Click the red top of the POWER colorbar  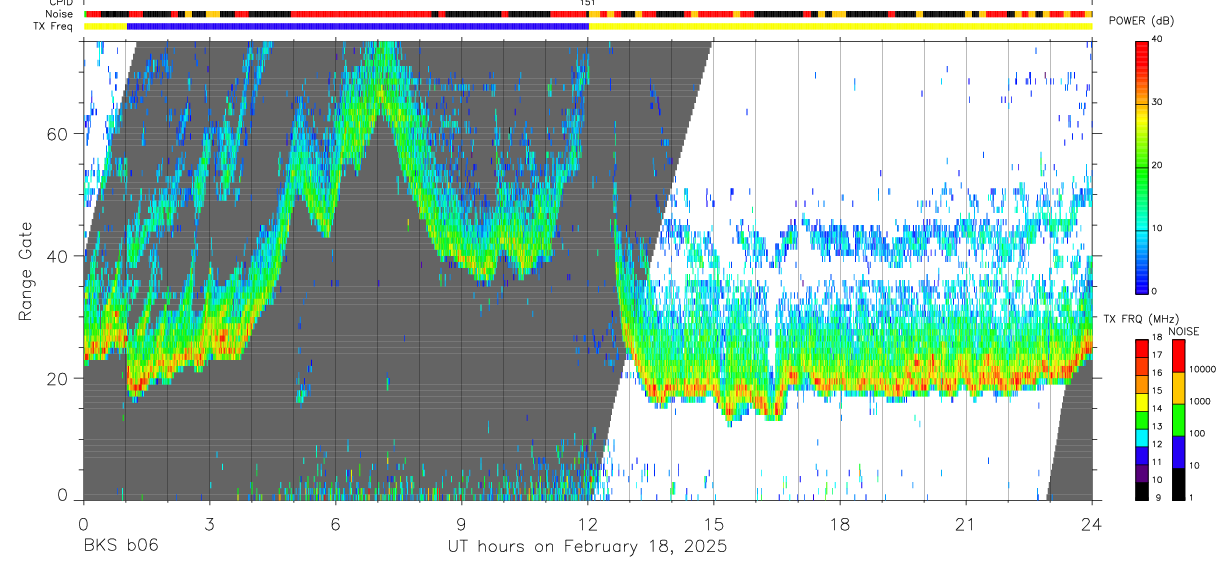pyautogui.click(x=1142, y=50)
